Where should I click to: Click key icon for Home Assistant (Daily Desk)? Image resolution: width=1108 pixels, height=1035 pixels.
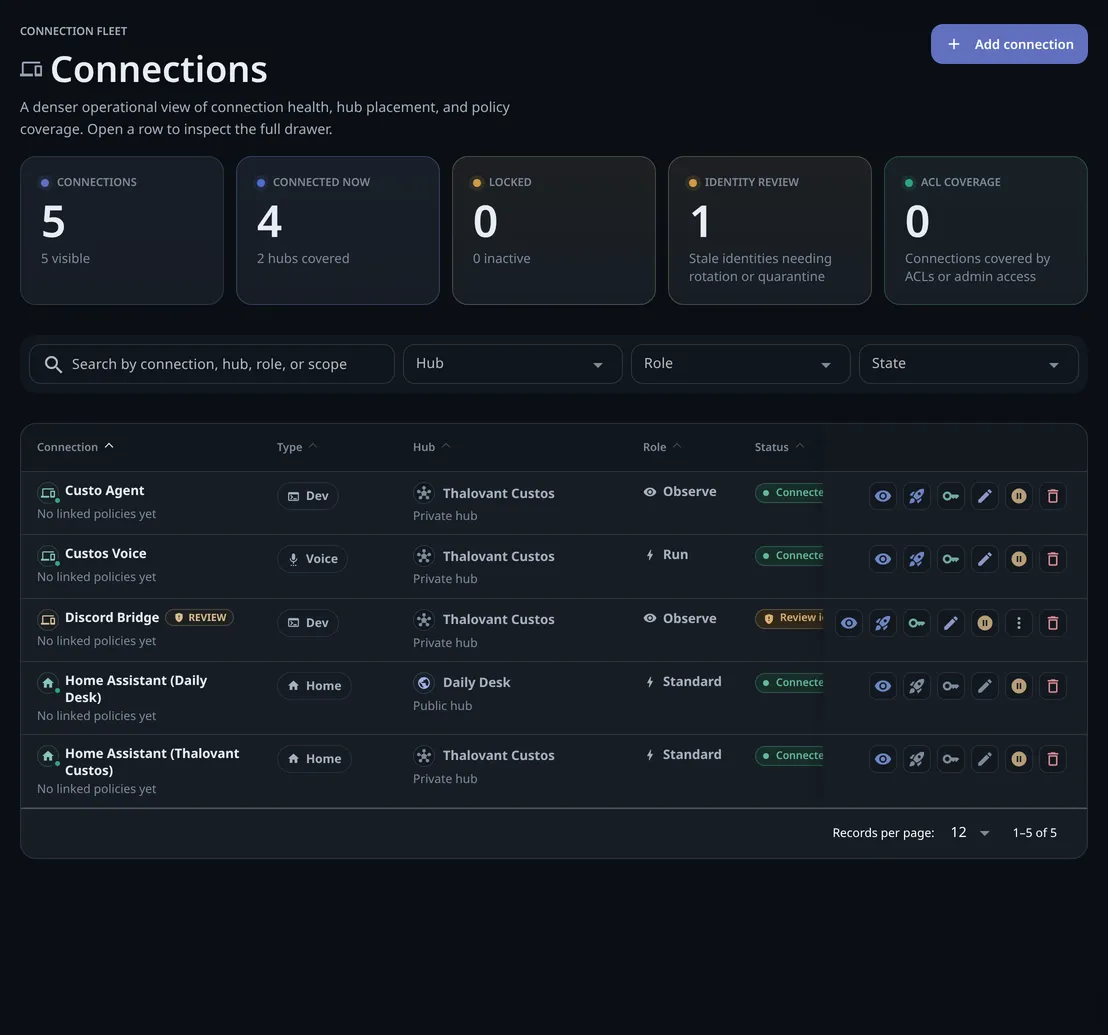click(x=950, y=686)
